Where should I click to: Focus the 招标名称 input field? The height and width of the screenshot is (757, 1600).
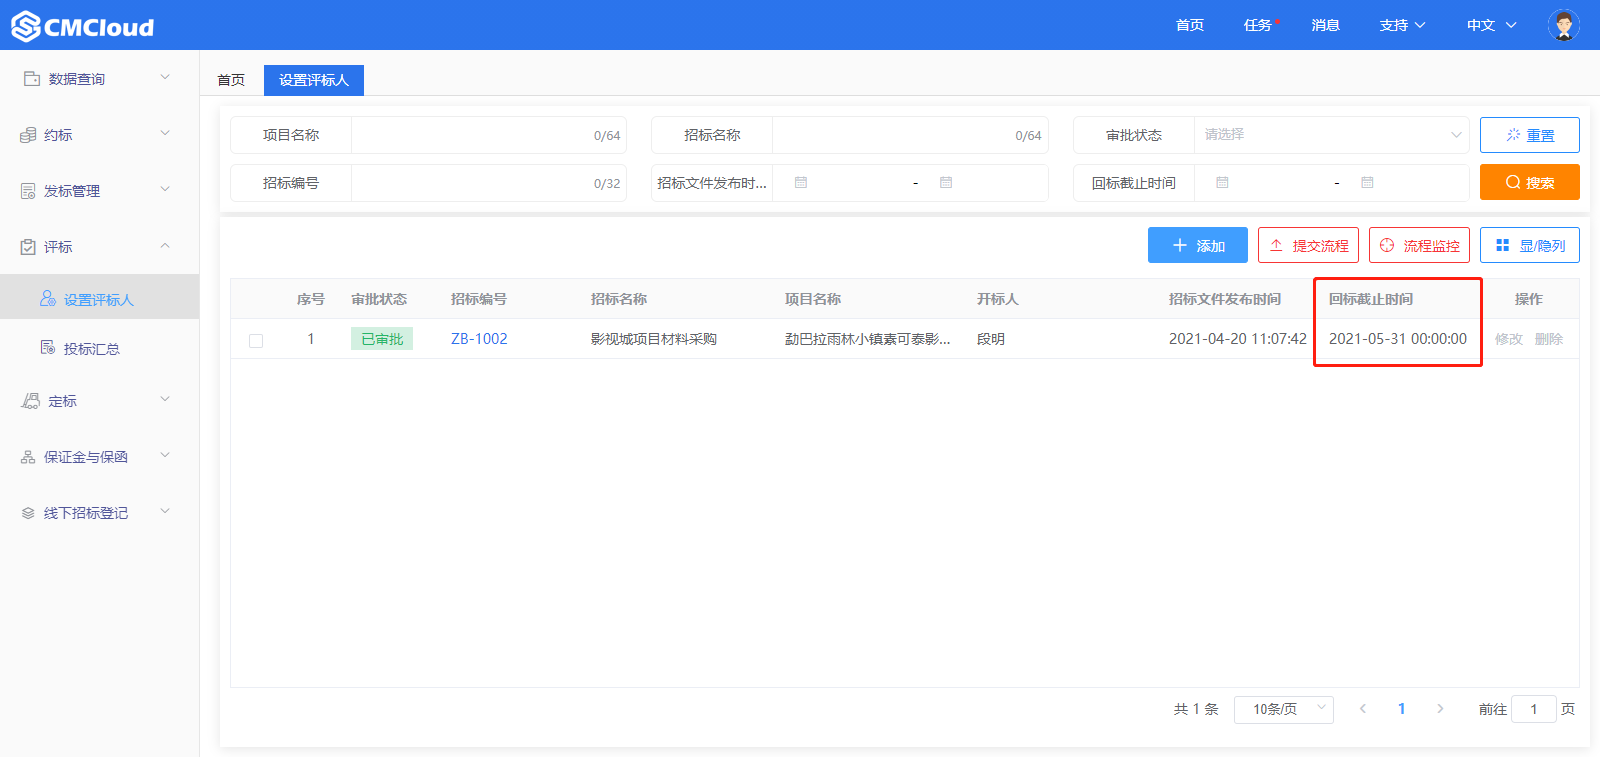coord(910,135)
